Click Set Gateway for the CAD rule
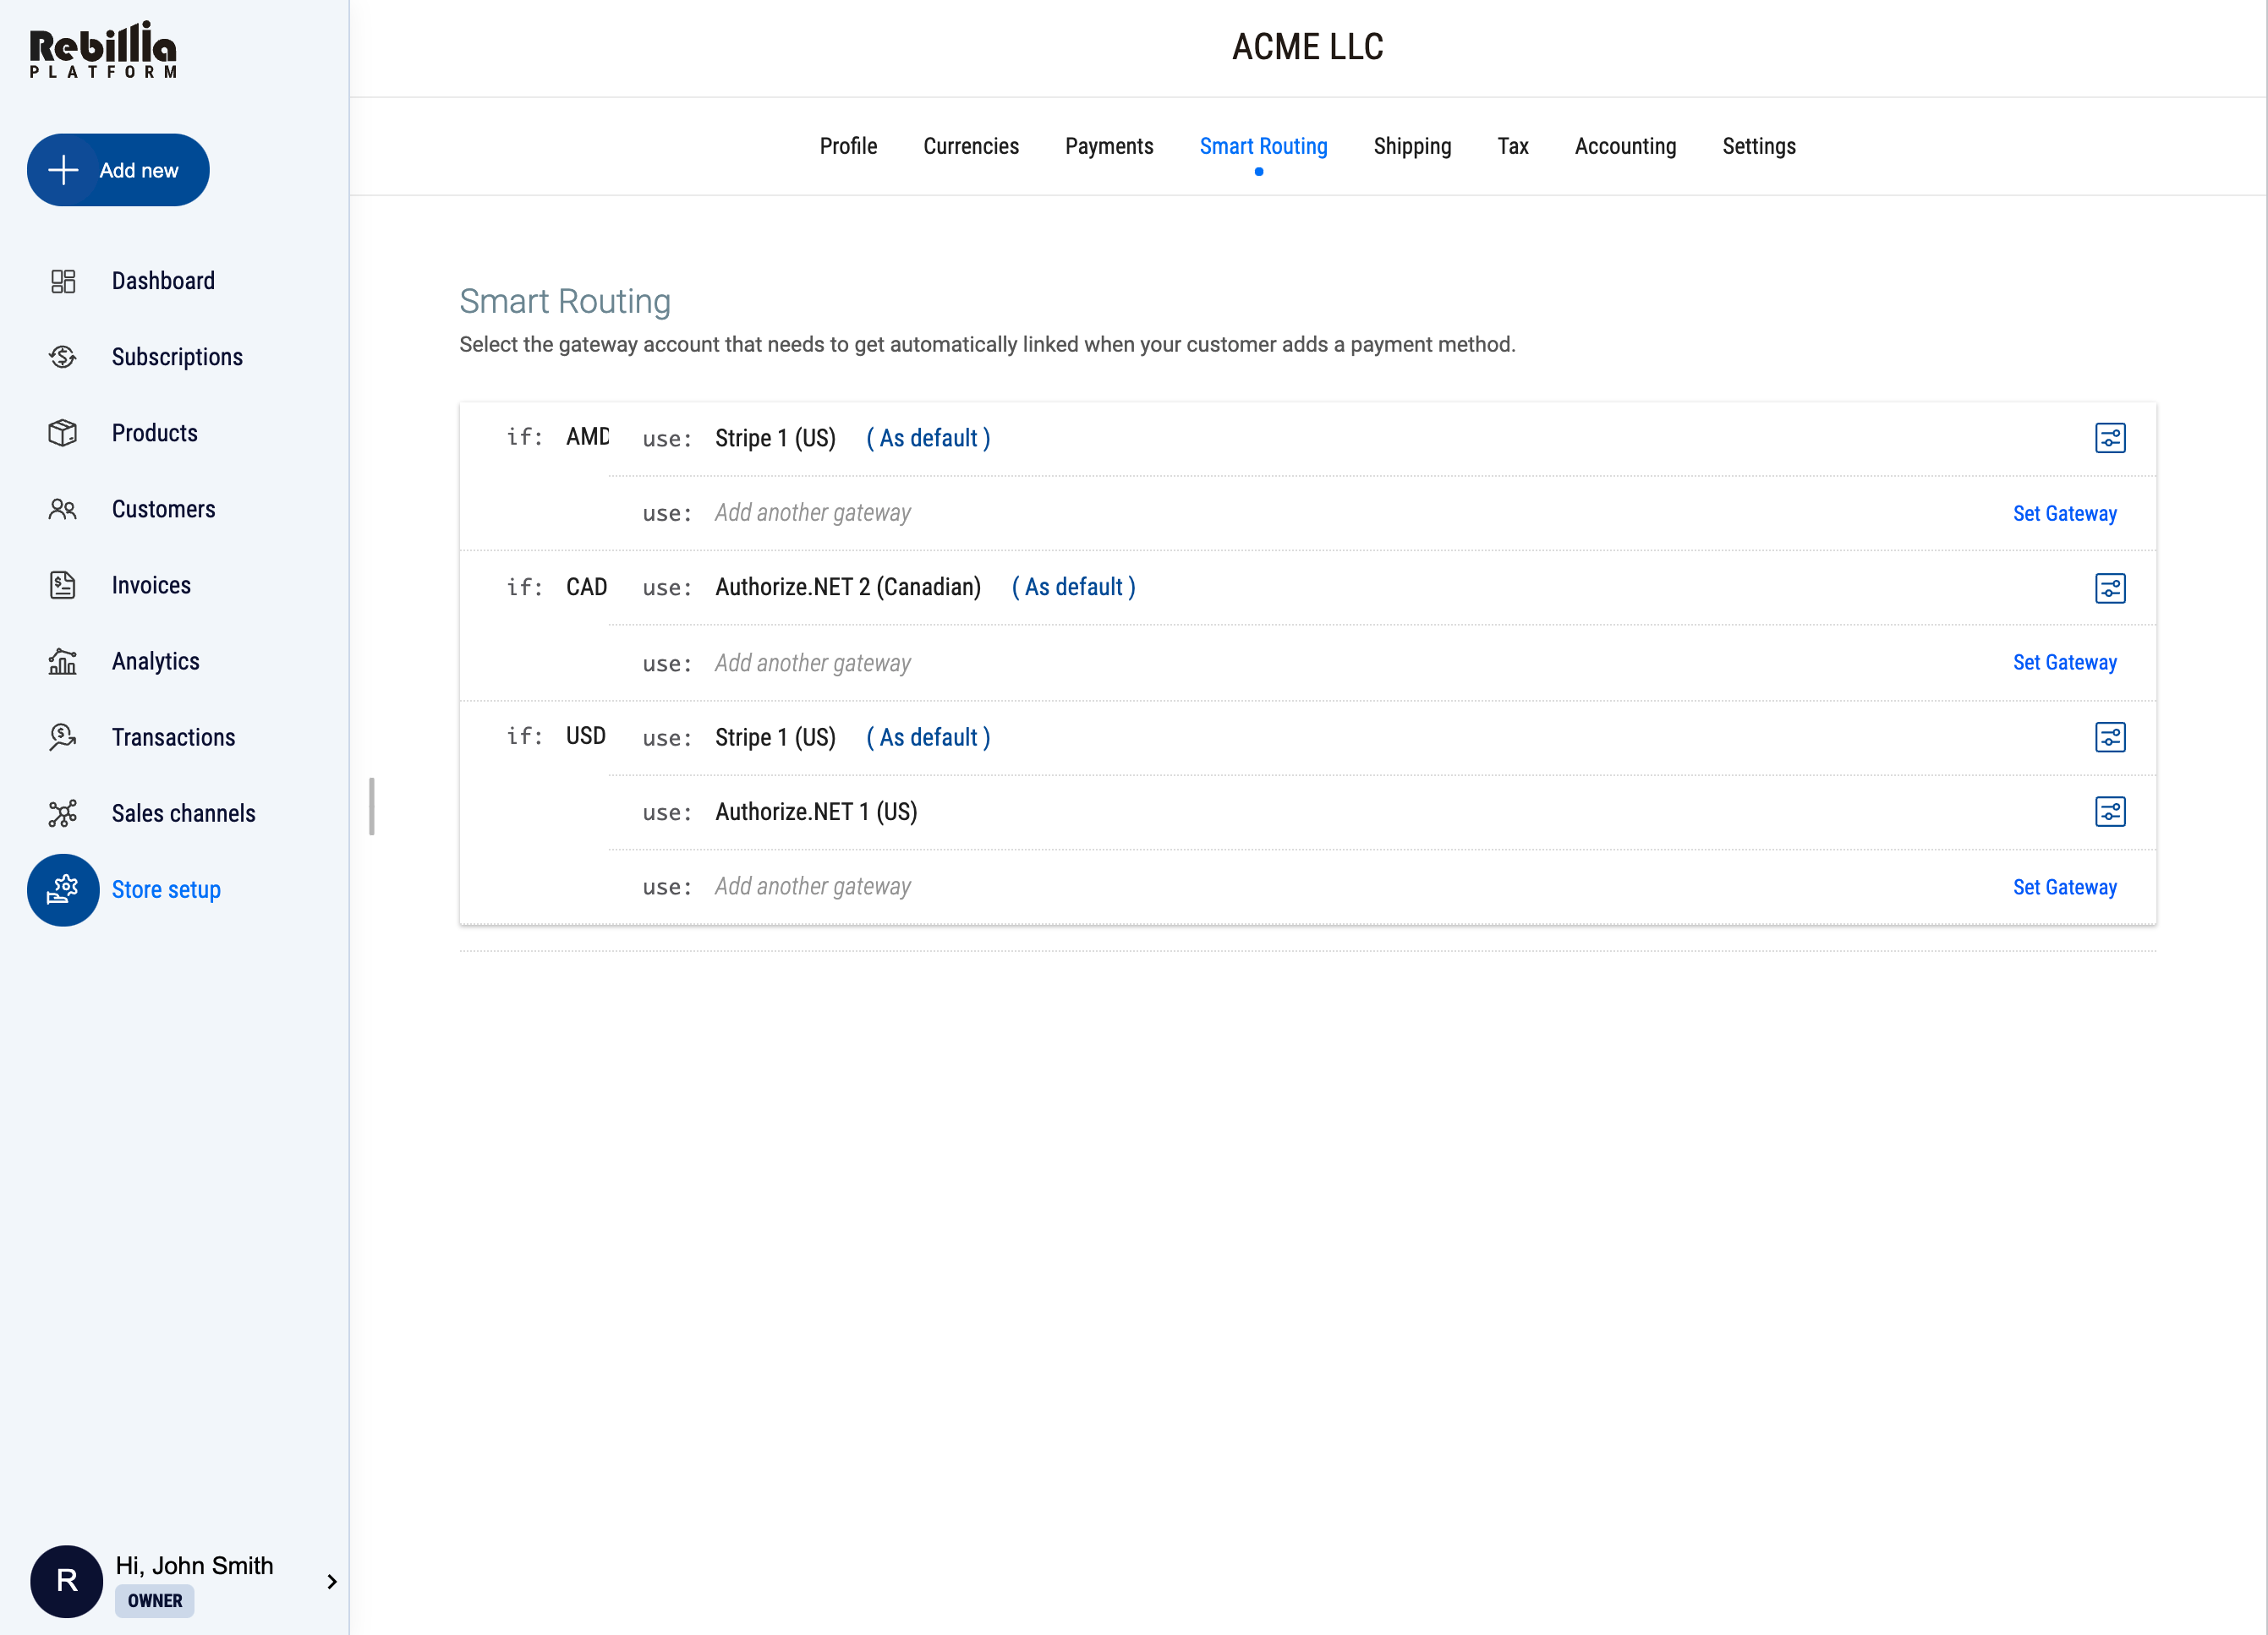The width and height of the screenshot is (2268, 1635). [2064, 662]
